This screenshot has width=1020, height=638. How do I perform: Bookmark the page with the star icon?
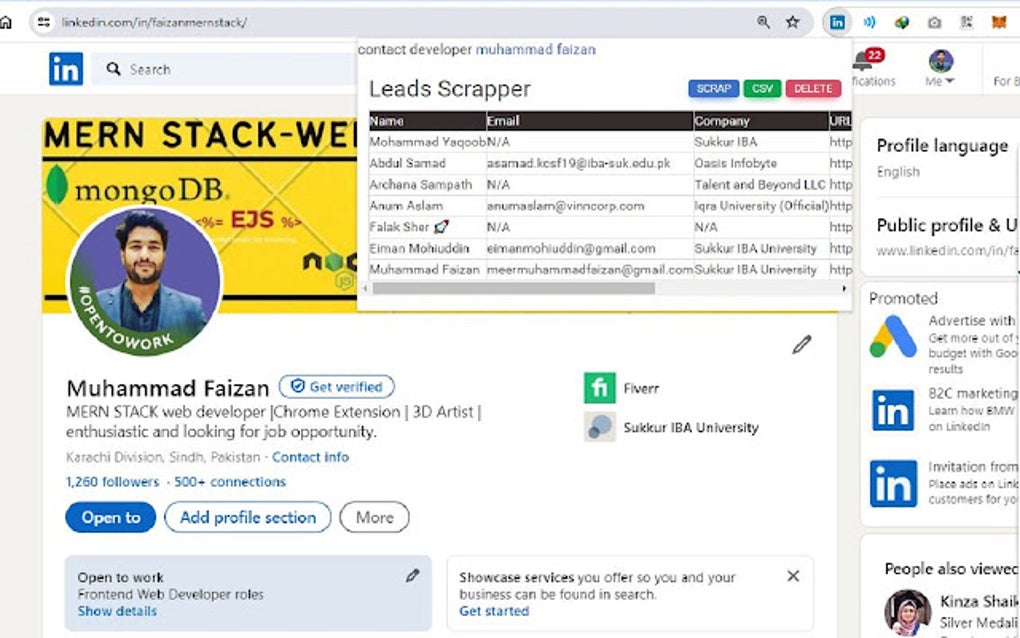[791, 21]
